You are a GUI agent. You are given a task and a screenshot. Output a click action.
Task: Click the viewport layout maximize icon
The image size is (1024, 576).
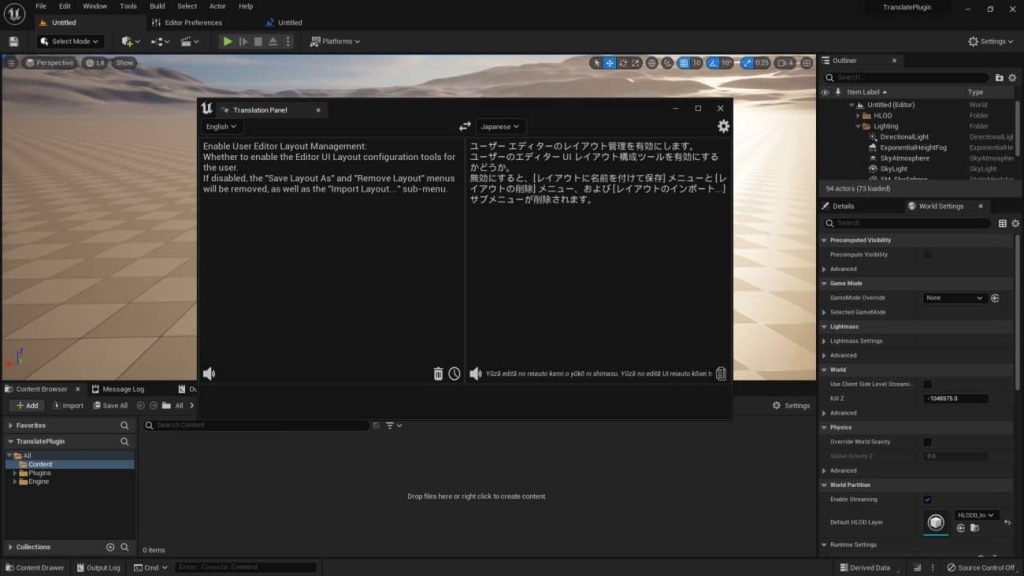807,63
